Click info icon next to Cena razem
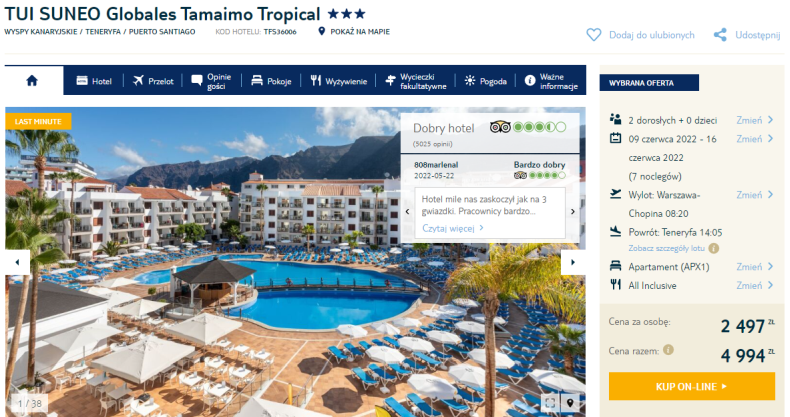The image size is (790, 417). click(668, 350)
